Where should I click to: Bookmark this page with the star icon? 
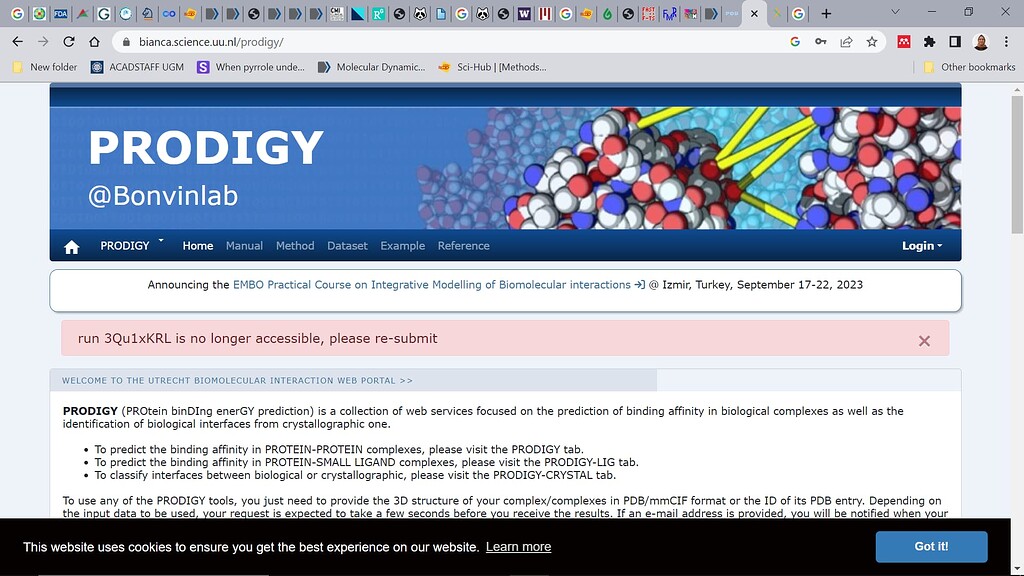coord(871,43)
